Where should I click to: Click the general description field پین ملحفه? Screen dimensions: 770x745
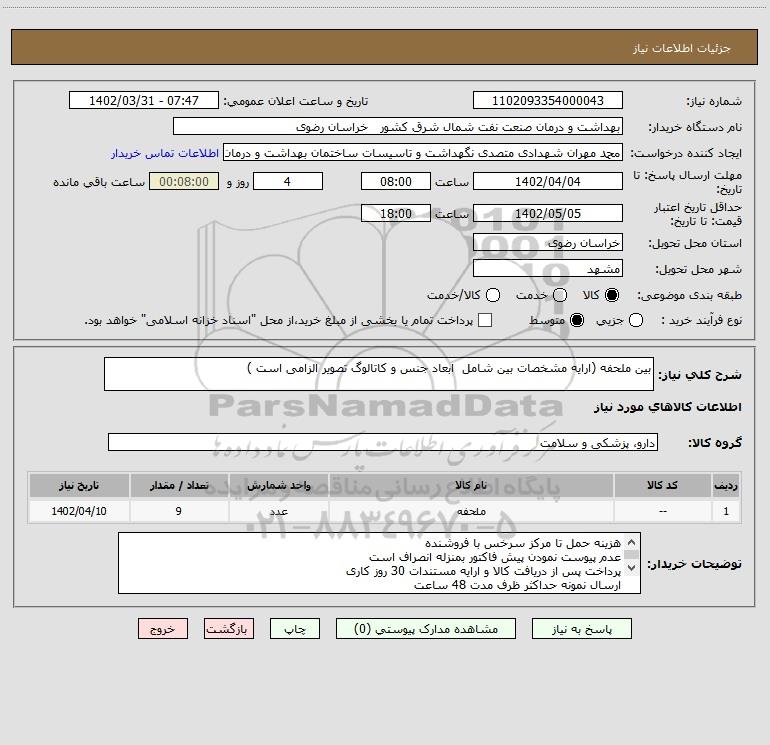tap(379, 374)
